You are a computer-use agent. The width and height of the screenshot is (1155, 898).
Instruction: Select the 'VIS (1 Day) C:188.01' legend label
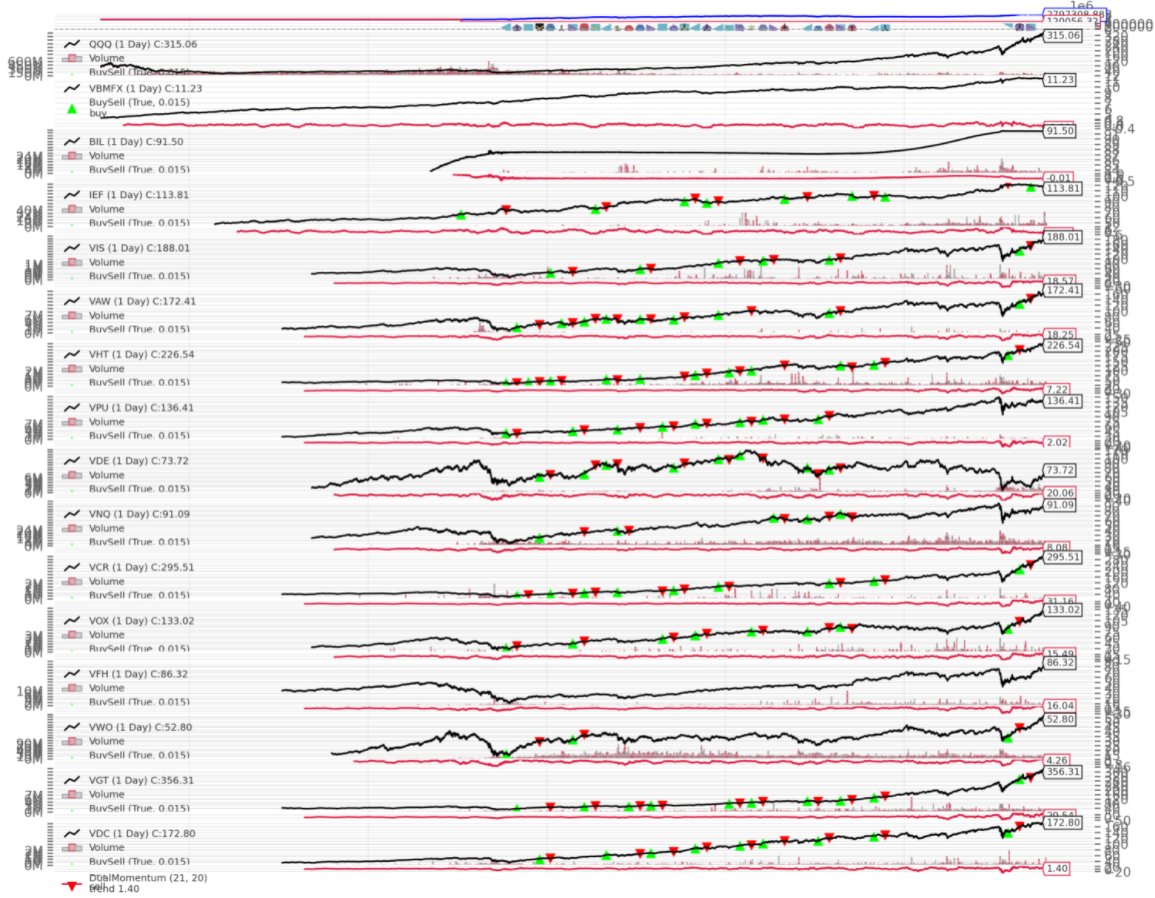tap(139, 248)
